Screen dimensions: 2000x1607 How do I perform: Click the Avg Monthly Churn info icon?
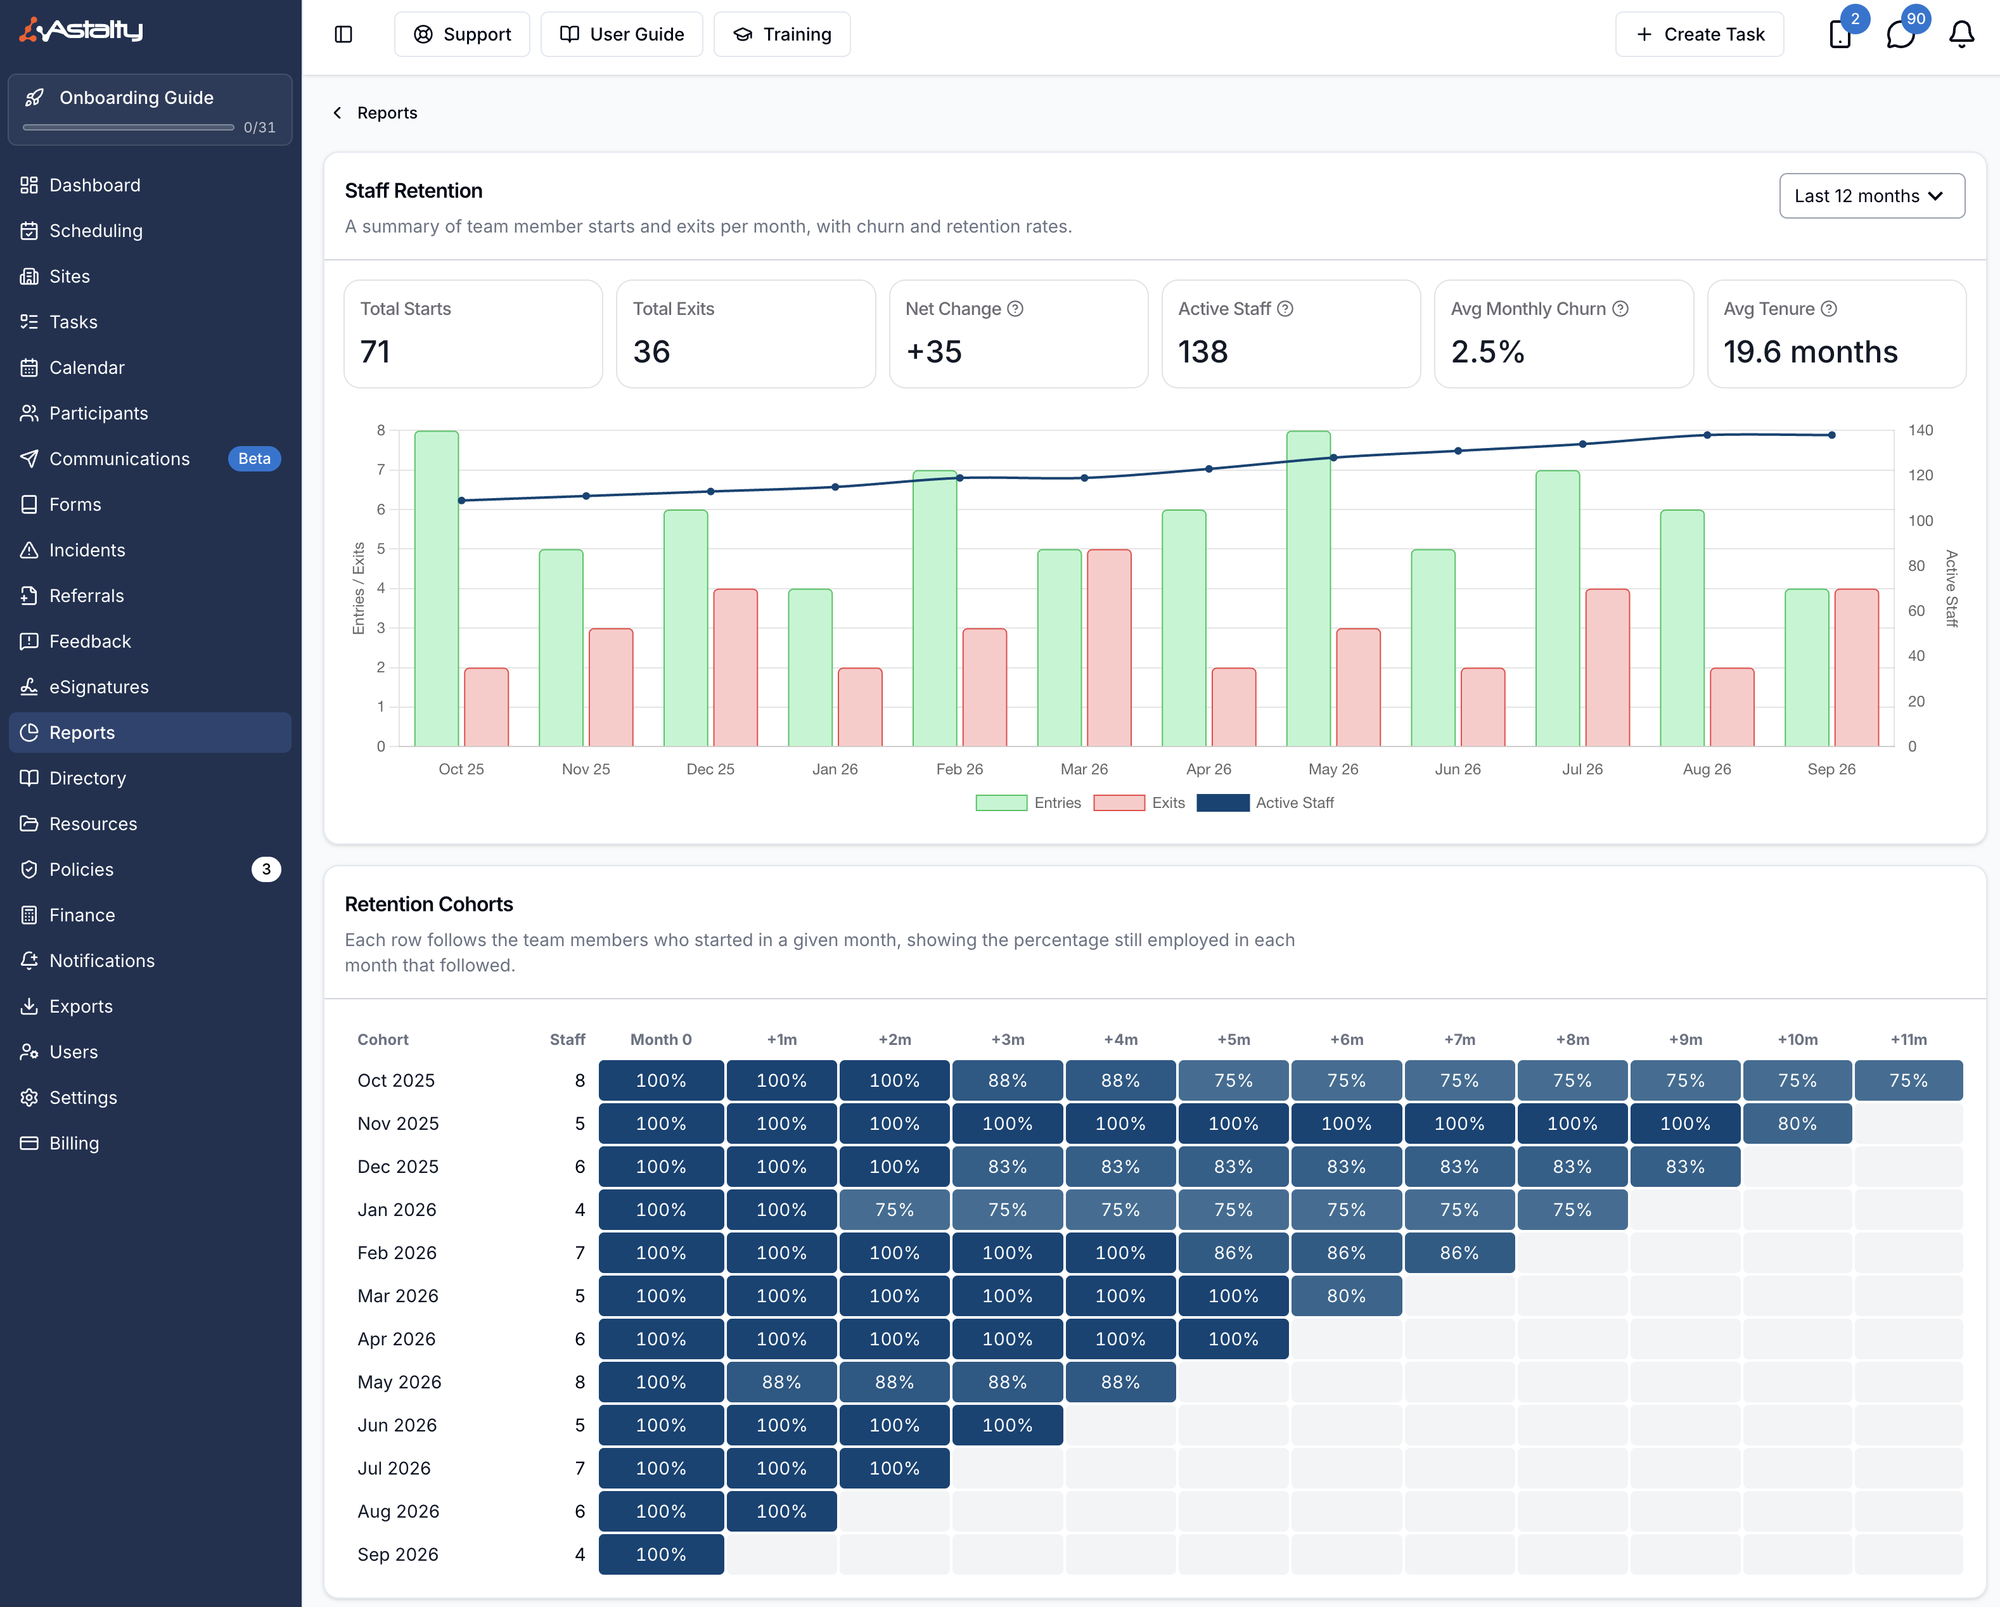1621,309
